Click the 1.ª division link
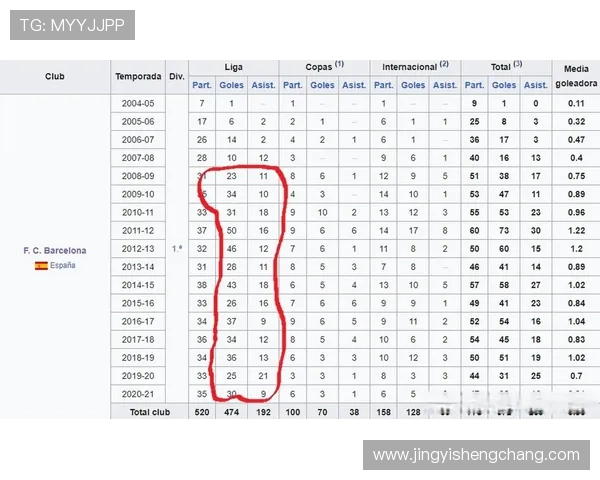Viewport: 600px width, 480px height. [x=177, y=248]
